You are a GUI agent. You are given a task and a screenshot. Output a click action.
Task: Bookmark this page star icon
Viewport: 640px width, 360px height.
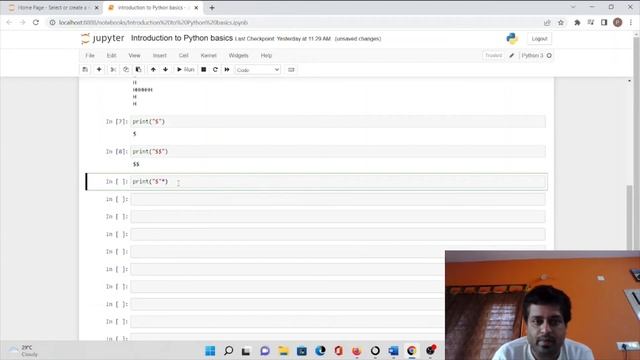pos(561,23)
